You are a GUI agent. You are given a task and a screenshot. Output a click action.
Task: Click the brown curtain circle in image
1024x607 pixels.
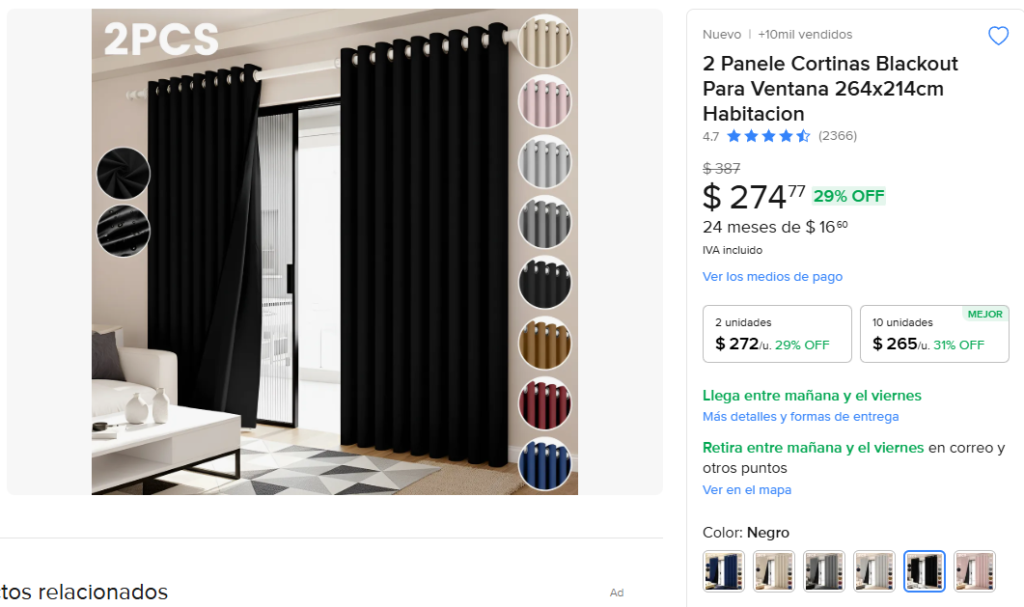545,343
